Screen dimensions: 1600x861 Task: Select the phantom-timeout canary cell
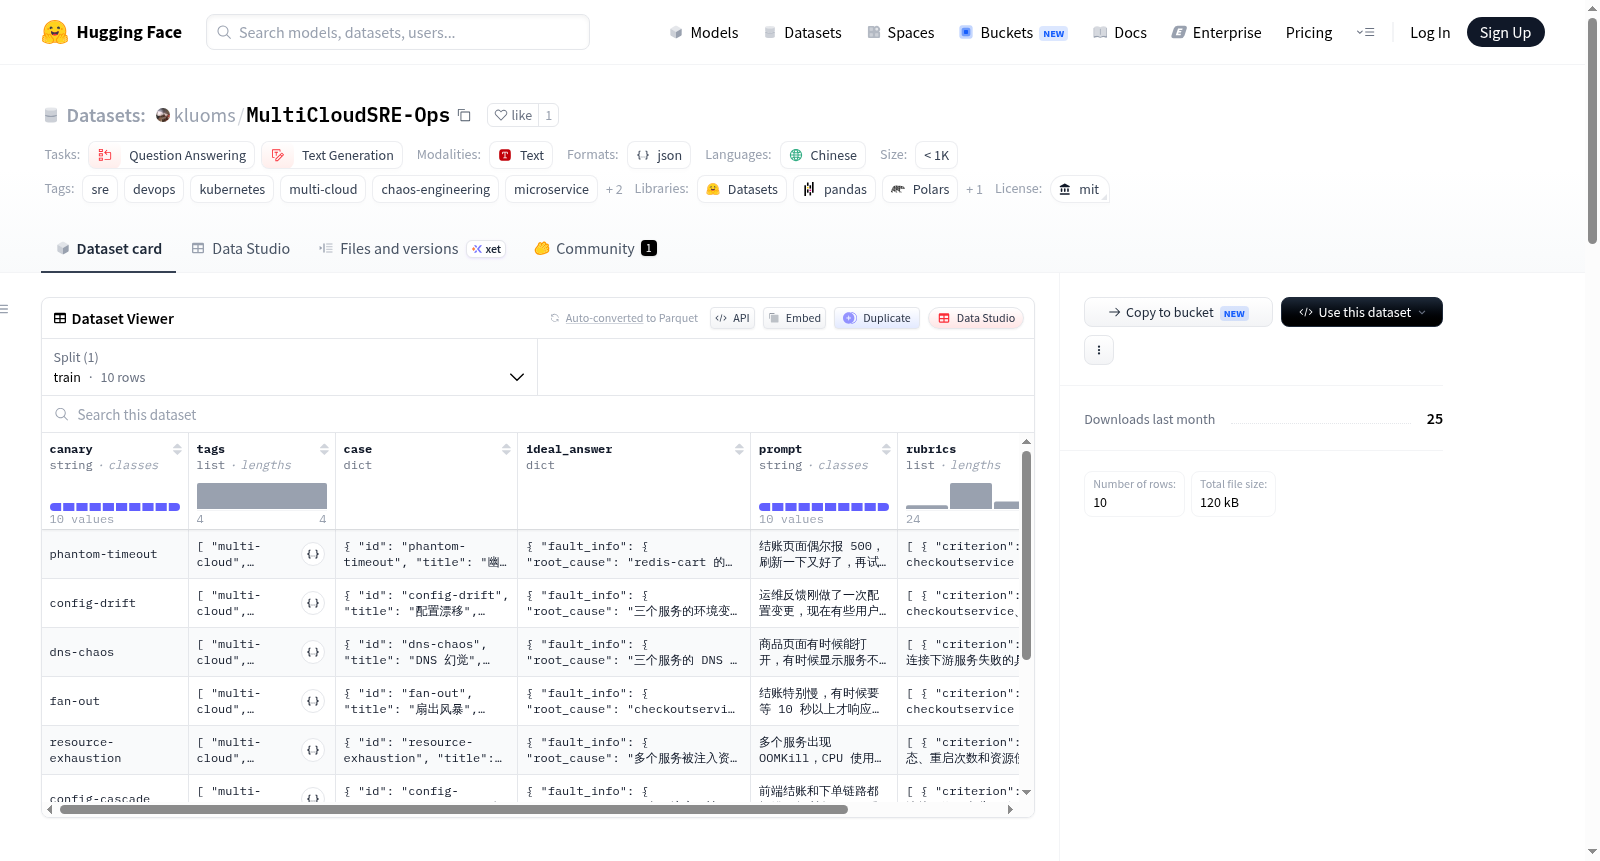pyautogui.click(x=115, y=554)
